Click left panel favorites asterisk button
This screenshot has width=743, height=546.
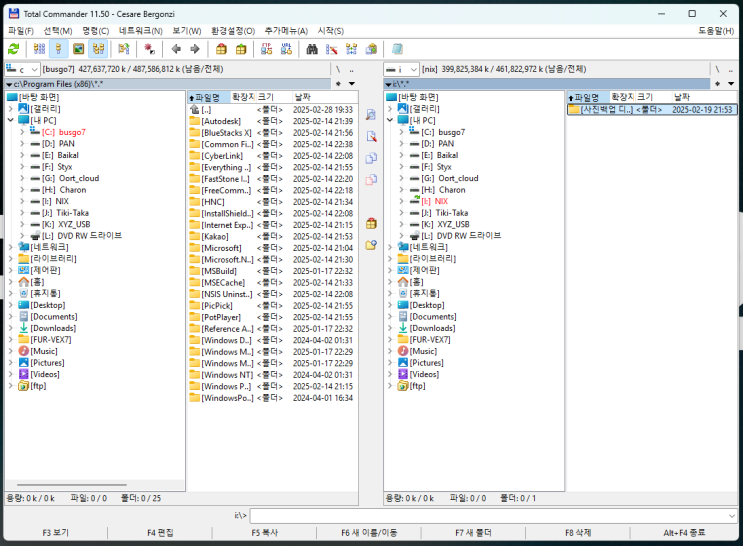point(338,84)
